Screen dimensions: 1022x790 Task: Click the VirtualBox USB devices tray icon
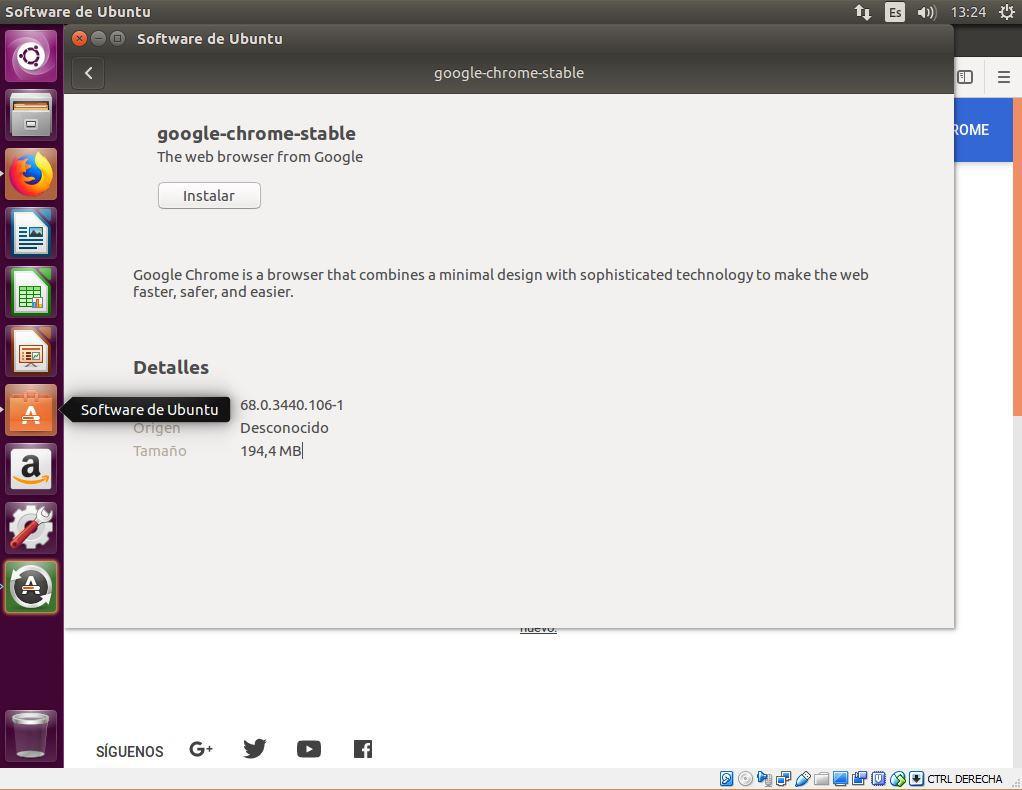803,779
